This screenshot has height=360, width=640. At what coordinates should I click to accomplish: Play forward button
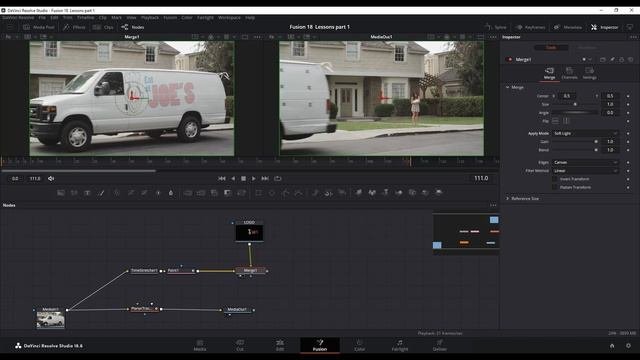point(253,178)
